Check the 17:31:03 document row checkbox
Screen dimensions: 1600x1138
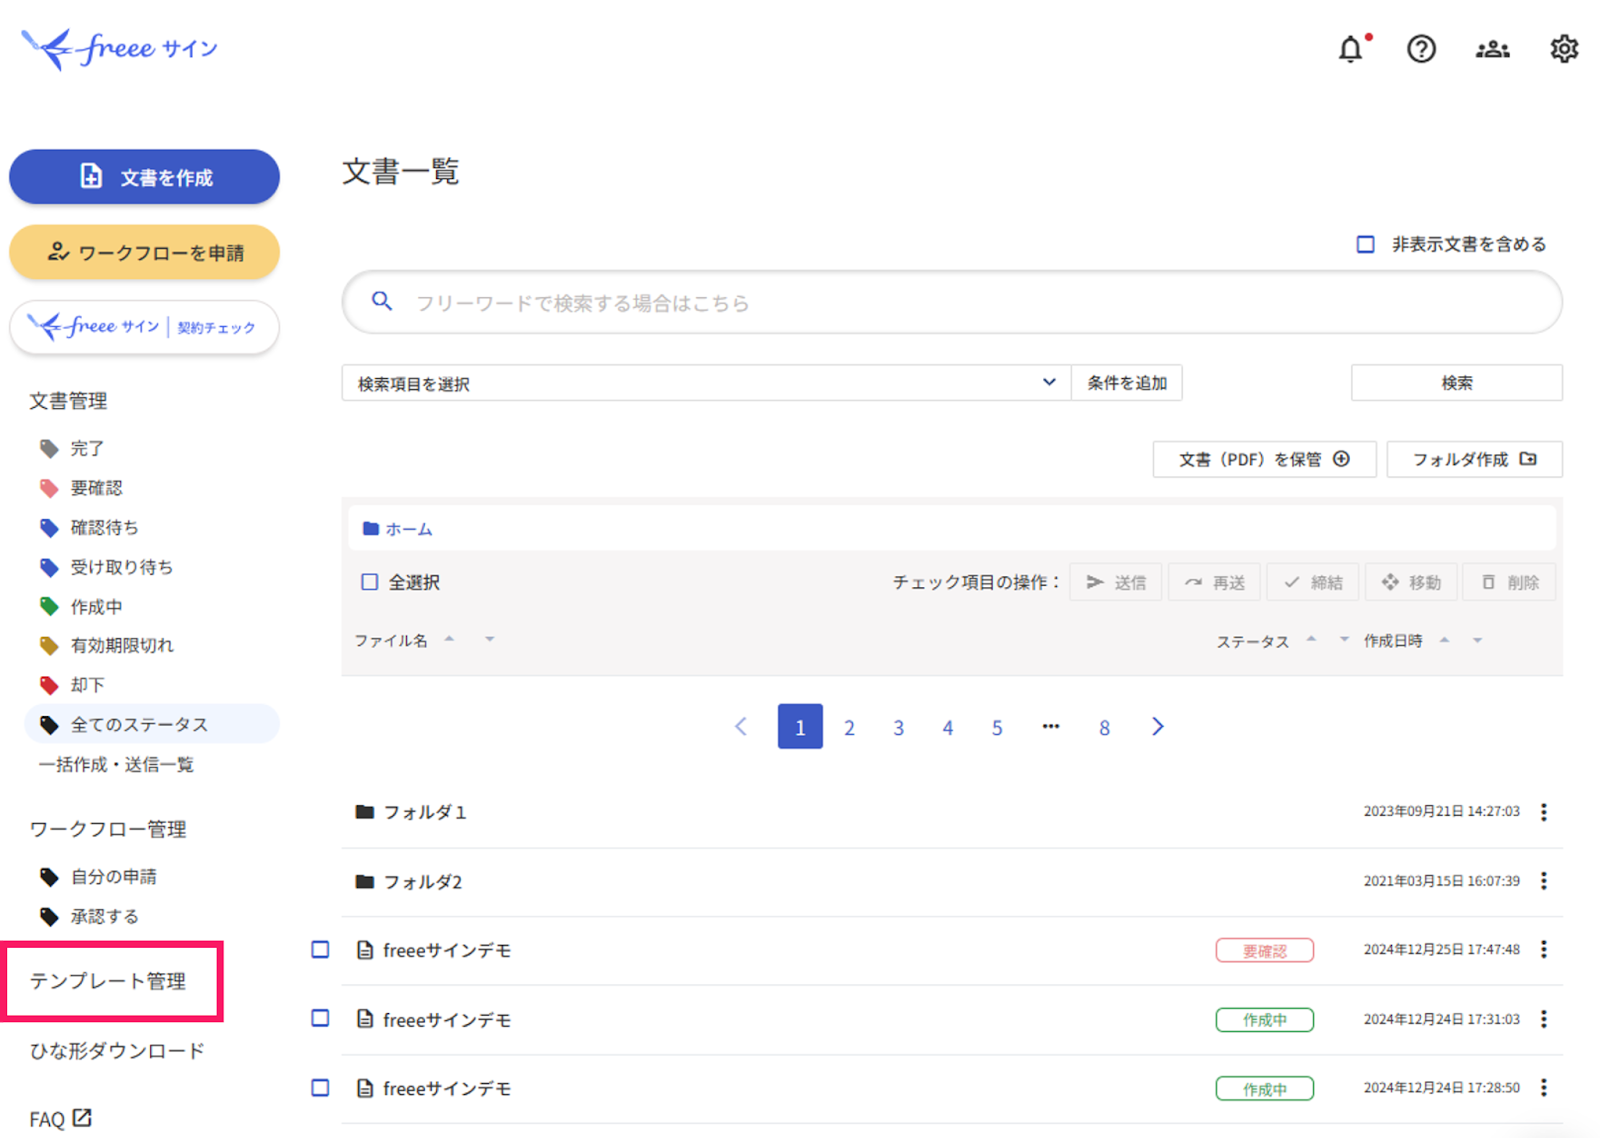point(320,1018)
